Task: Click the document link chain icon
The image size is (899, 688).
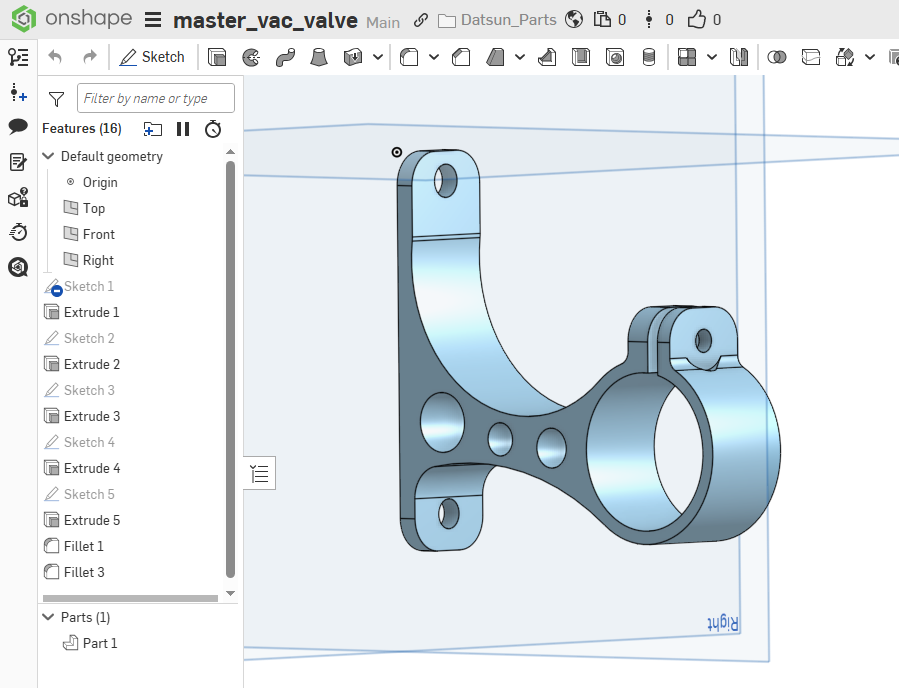Action: pos(421,21)
